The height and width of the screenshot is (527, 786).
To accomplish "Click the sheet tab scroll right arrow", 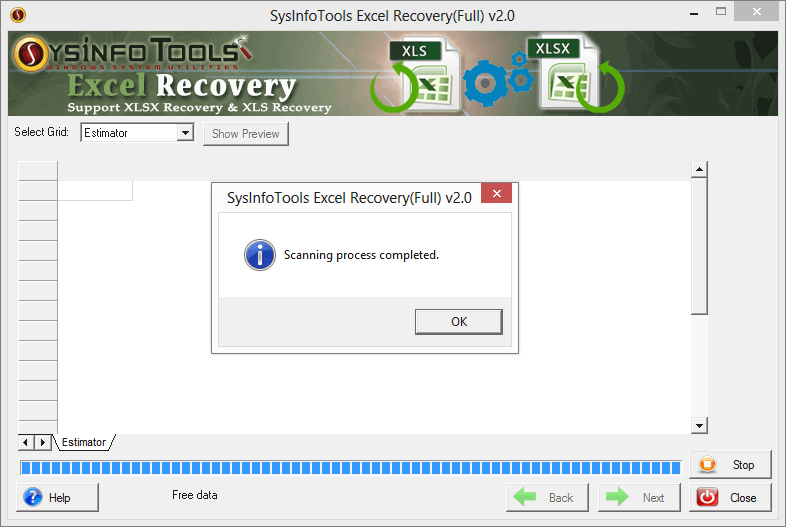I will click(43, 442).
